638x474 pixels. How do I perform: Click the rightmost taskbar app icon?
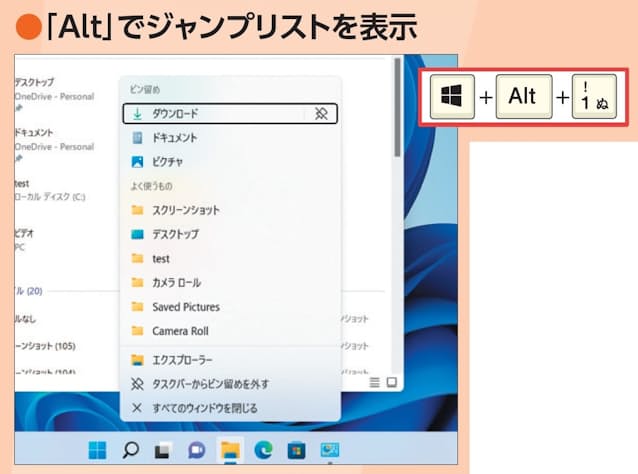[329, 449]
